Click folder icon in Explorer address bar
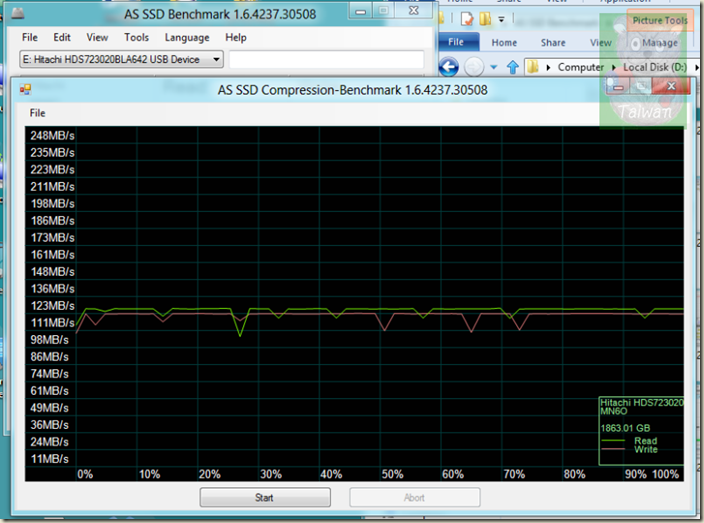This screenshot has width=704, height=523. pyautogui.click(x=532, y=67)
